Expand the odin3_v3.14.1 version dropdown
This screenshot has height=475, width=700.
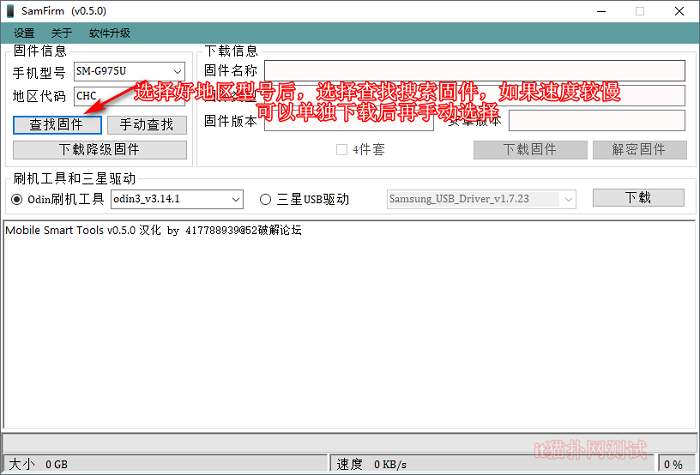tap(236, 199)
